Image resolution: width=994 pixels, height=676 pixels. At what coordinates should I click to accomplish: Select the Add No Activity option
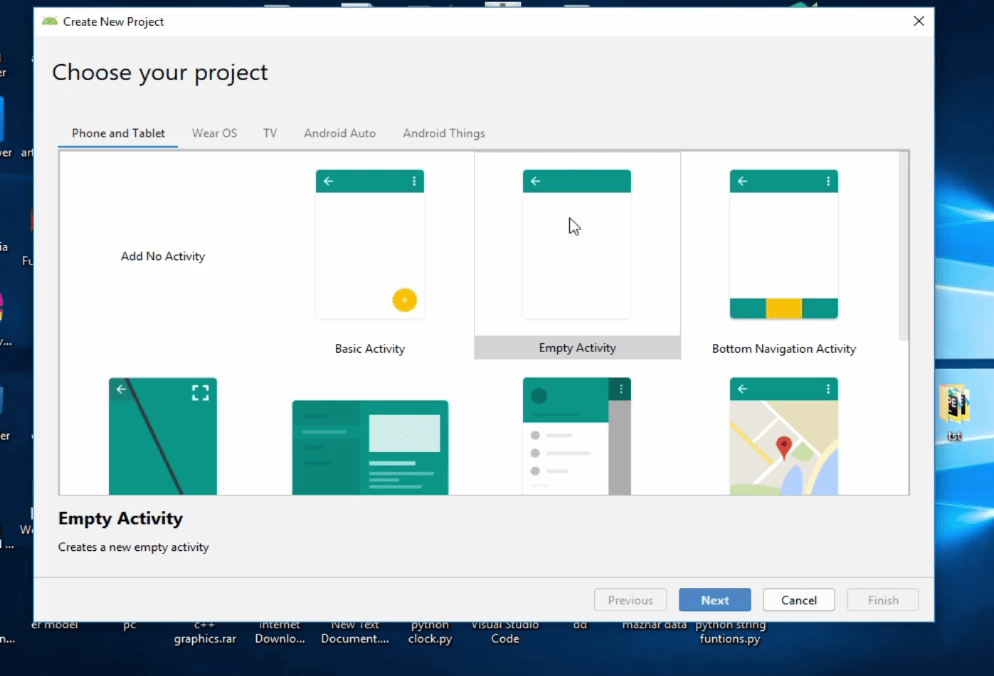pyautogui.click(x=162, y=256)
